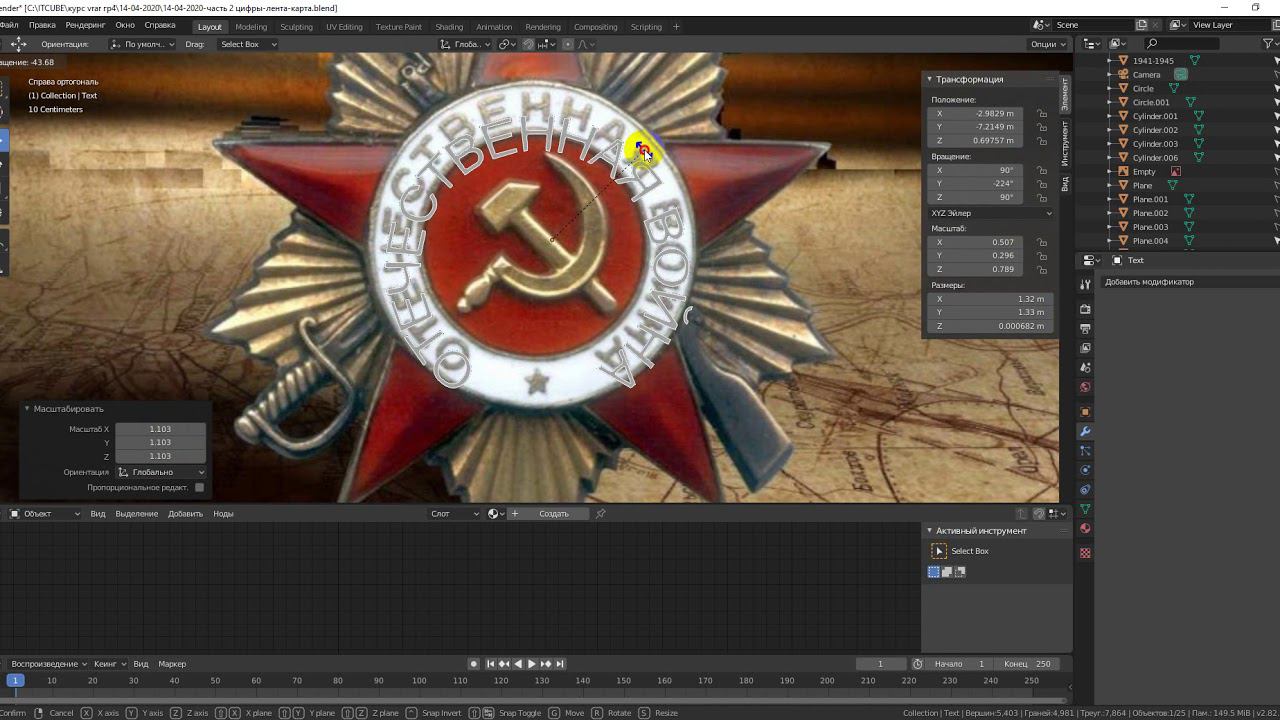Play the animation in reverse
The height and width of the screenshot is (720, 1280).
[x=518, y=664]
